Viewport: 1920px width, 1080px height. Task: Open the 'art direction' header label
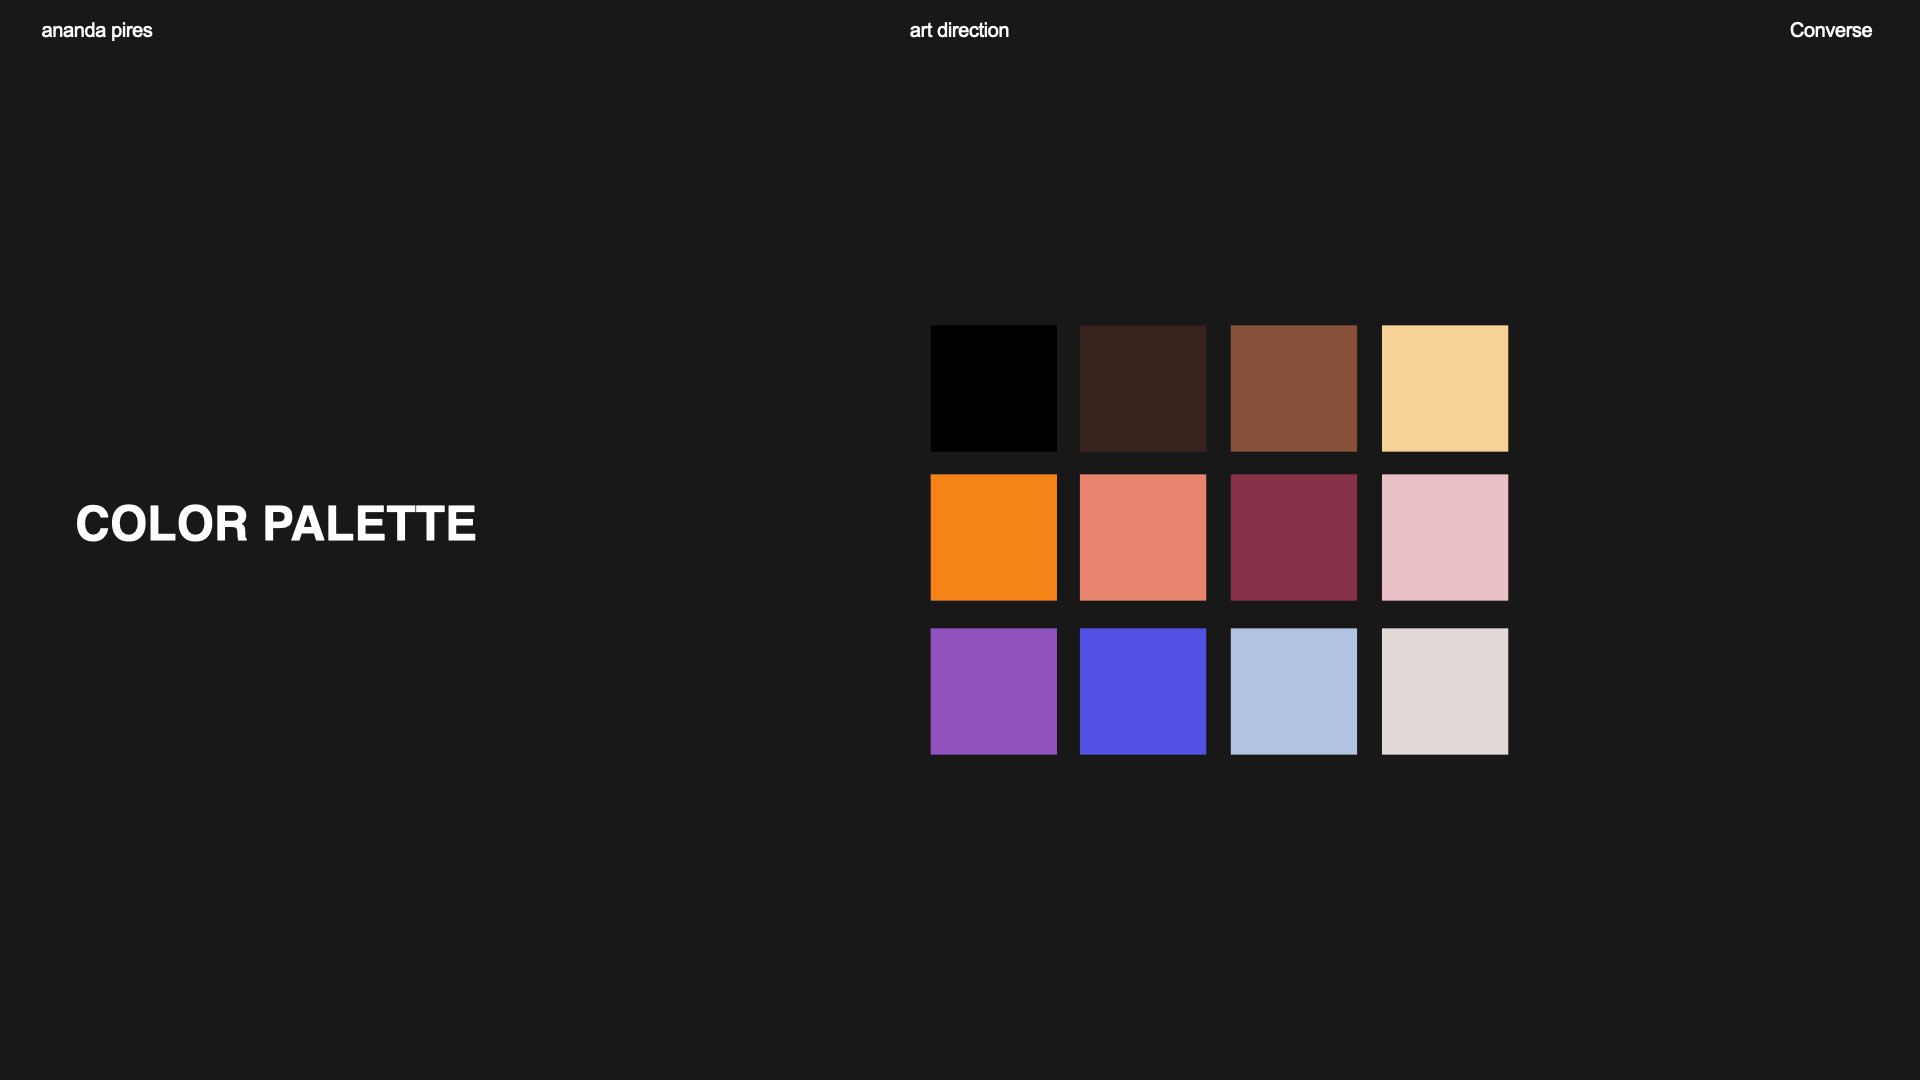[959, 30]
